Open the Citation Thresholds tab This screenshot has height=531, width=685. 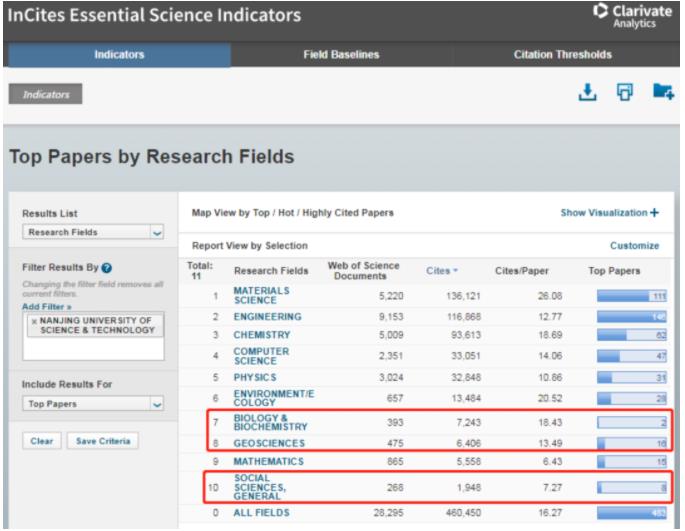[x=569, y=54]
